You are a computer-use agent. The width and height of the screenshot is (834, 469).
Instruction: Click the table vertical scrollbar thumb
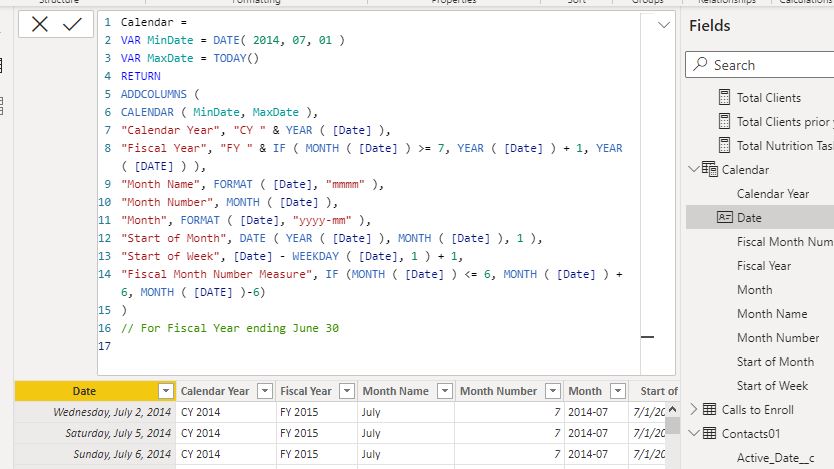[672, 425]
